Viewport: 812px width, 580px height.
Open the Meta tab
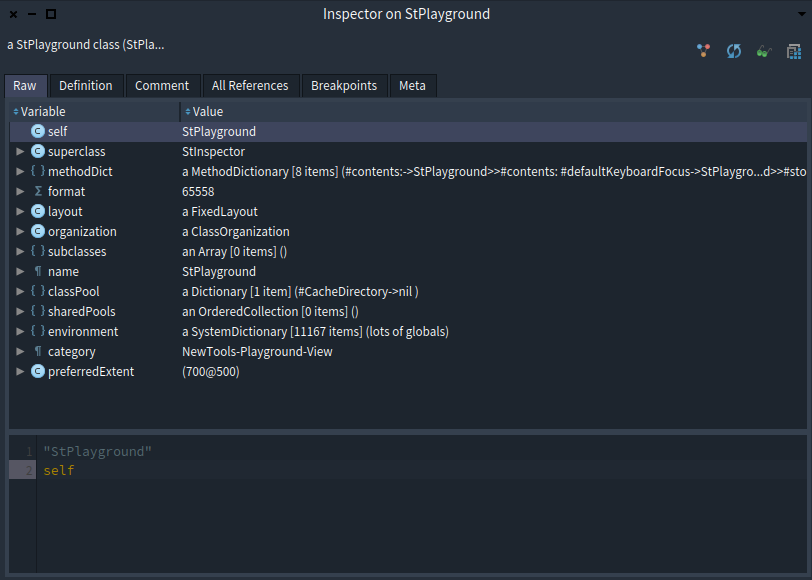pos(412,85)
